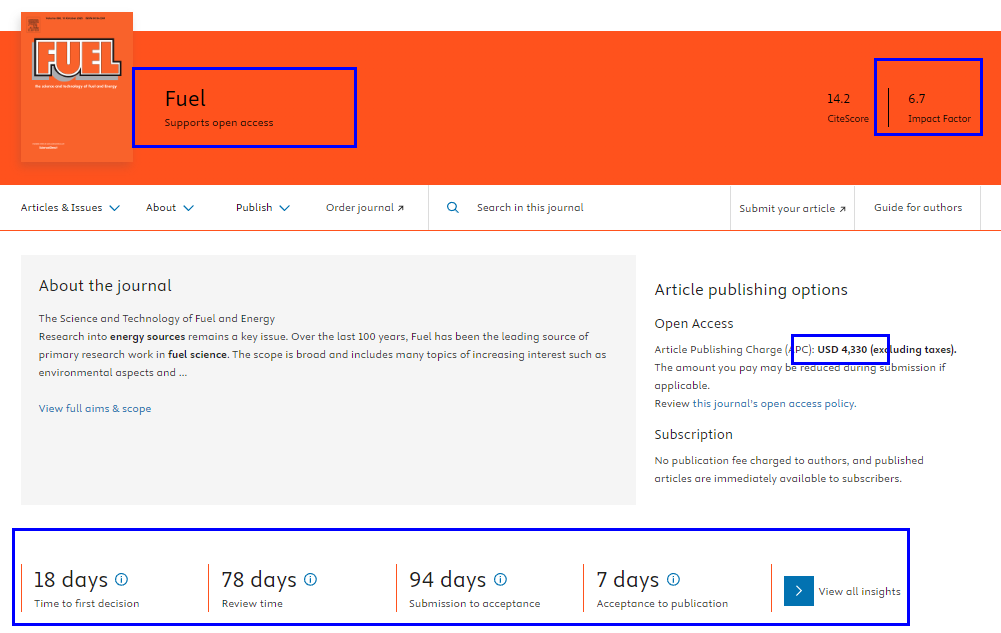
Task: Open this journal's open access policy
Action: 773,404
